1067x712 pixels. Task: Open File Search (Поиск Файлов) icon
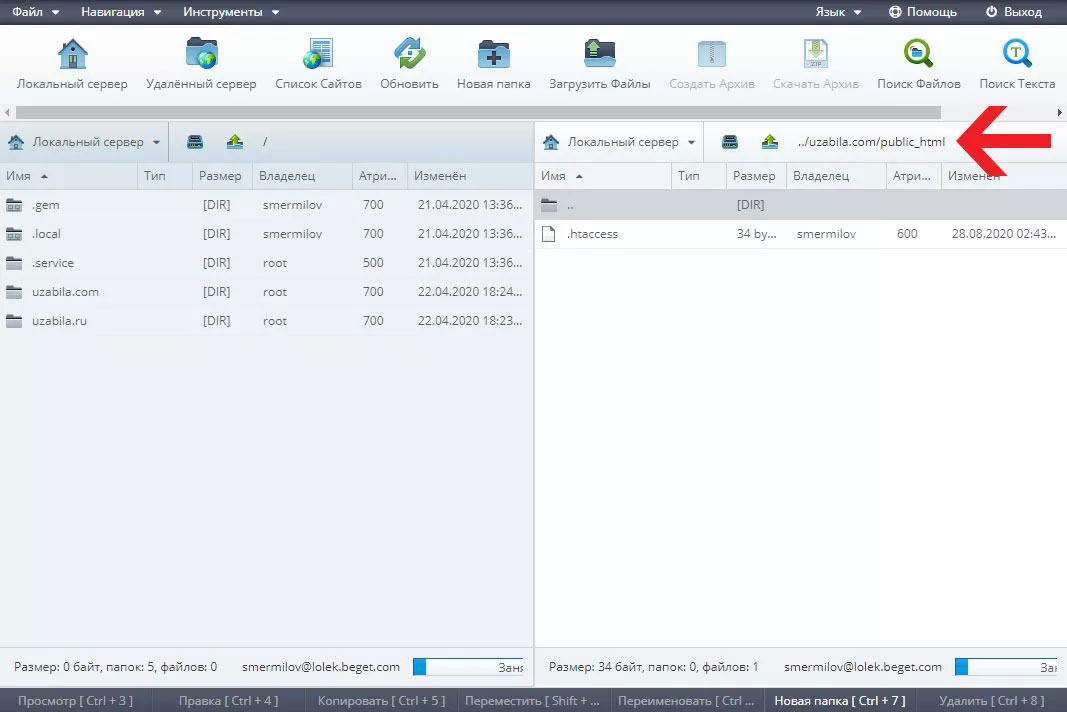pyautogui.click(x=918, y=54)
